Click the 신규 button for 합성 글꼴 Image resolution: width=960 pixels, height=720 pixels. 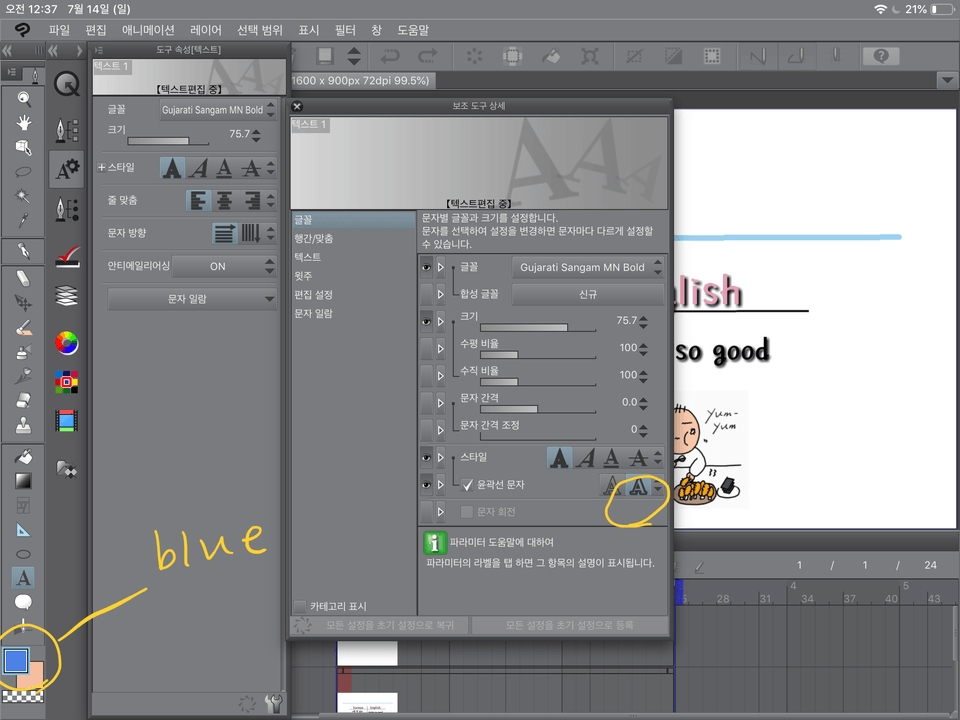pyautogui.click(x=588, y=294)
